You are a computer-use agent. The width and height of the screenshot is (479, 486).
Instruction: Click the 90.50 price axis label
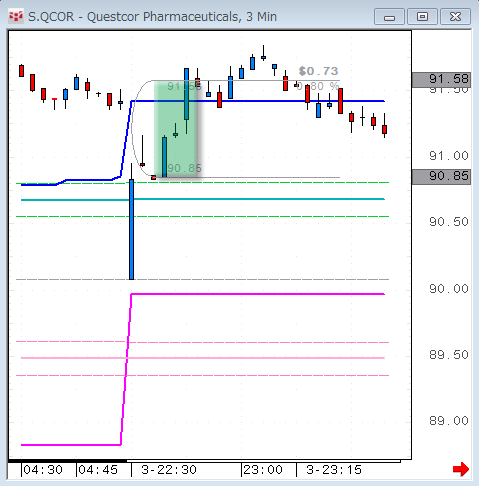point(449,222)
